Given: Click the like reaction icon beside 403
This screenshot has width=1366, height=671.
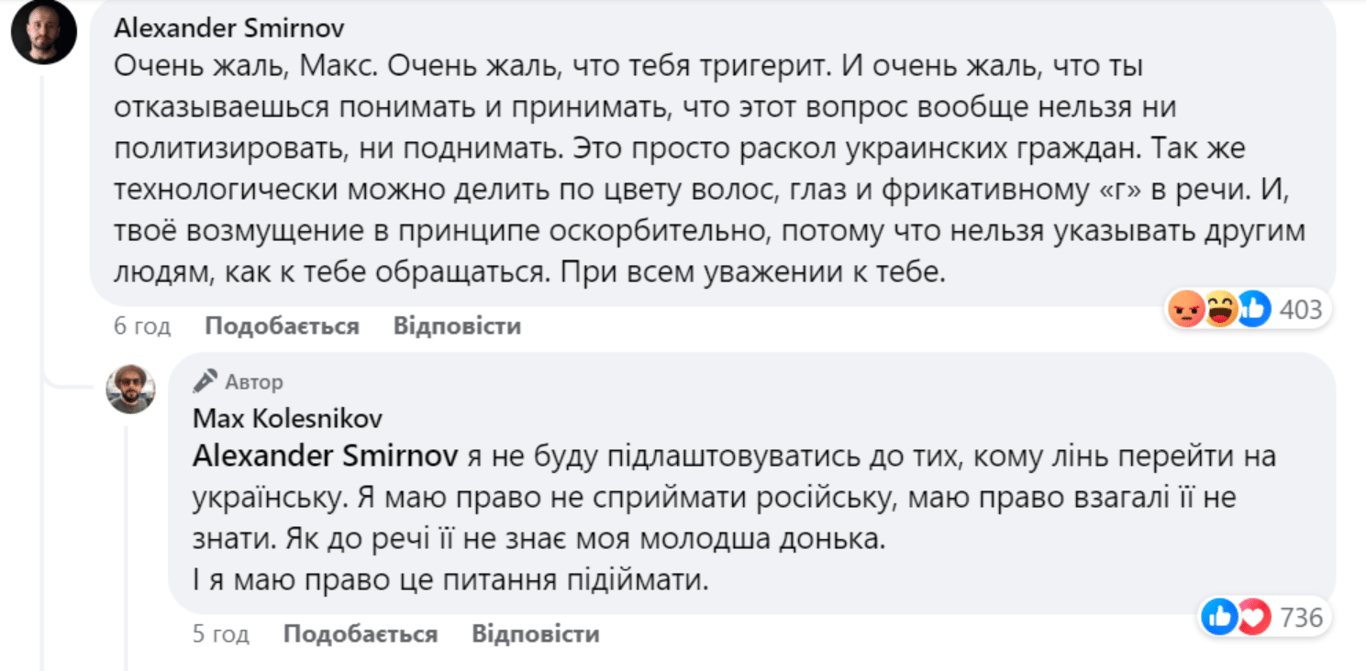Looking at the screenshot, I should (1254, 310).
